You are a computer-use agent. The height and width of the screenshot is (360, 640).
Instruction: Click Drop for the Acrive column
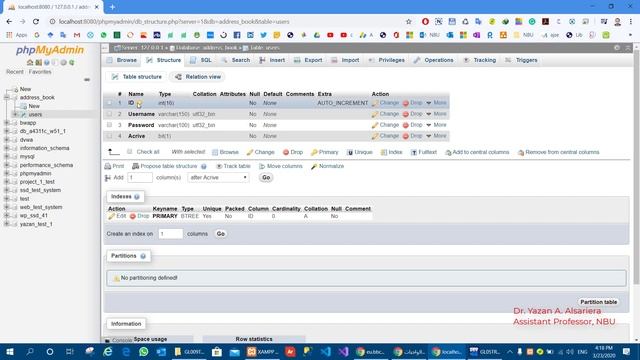point(413,136)
